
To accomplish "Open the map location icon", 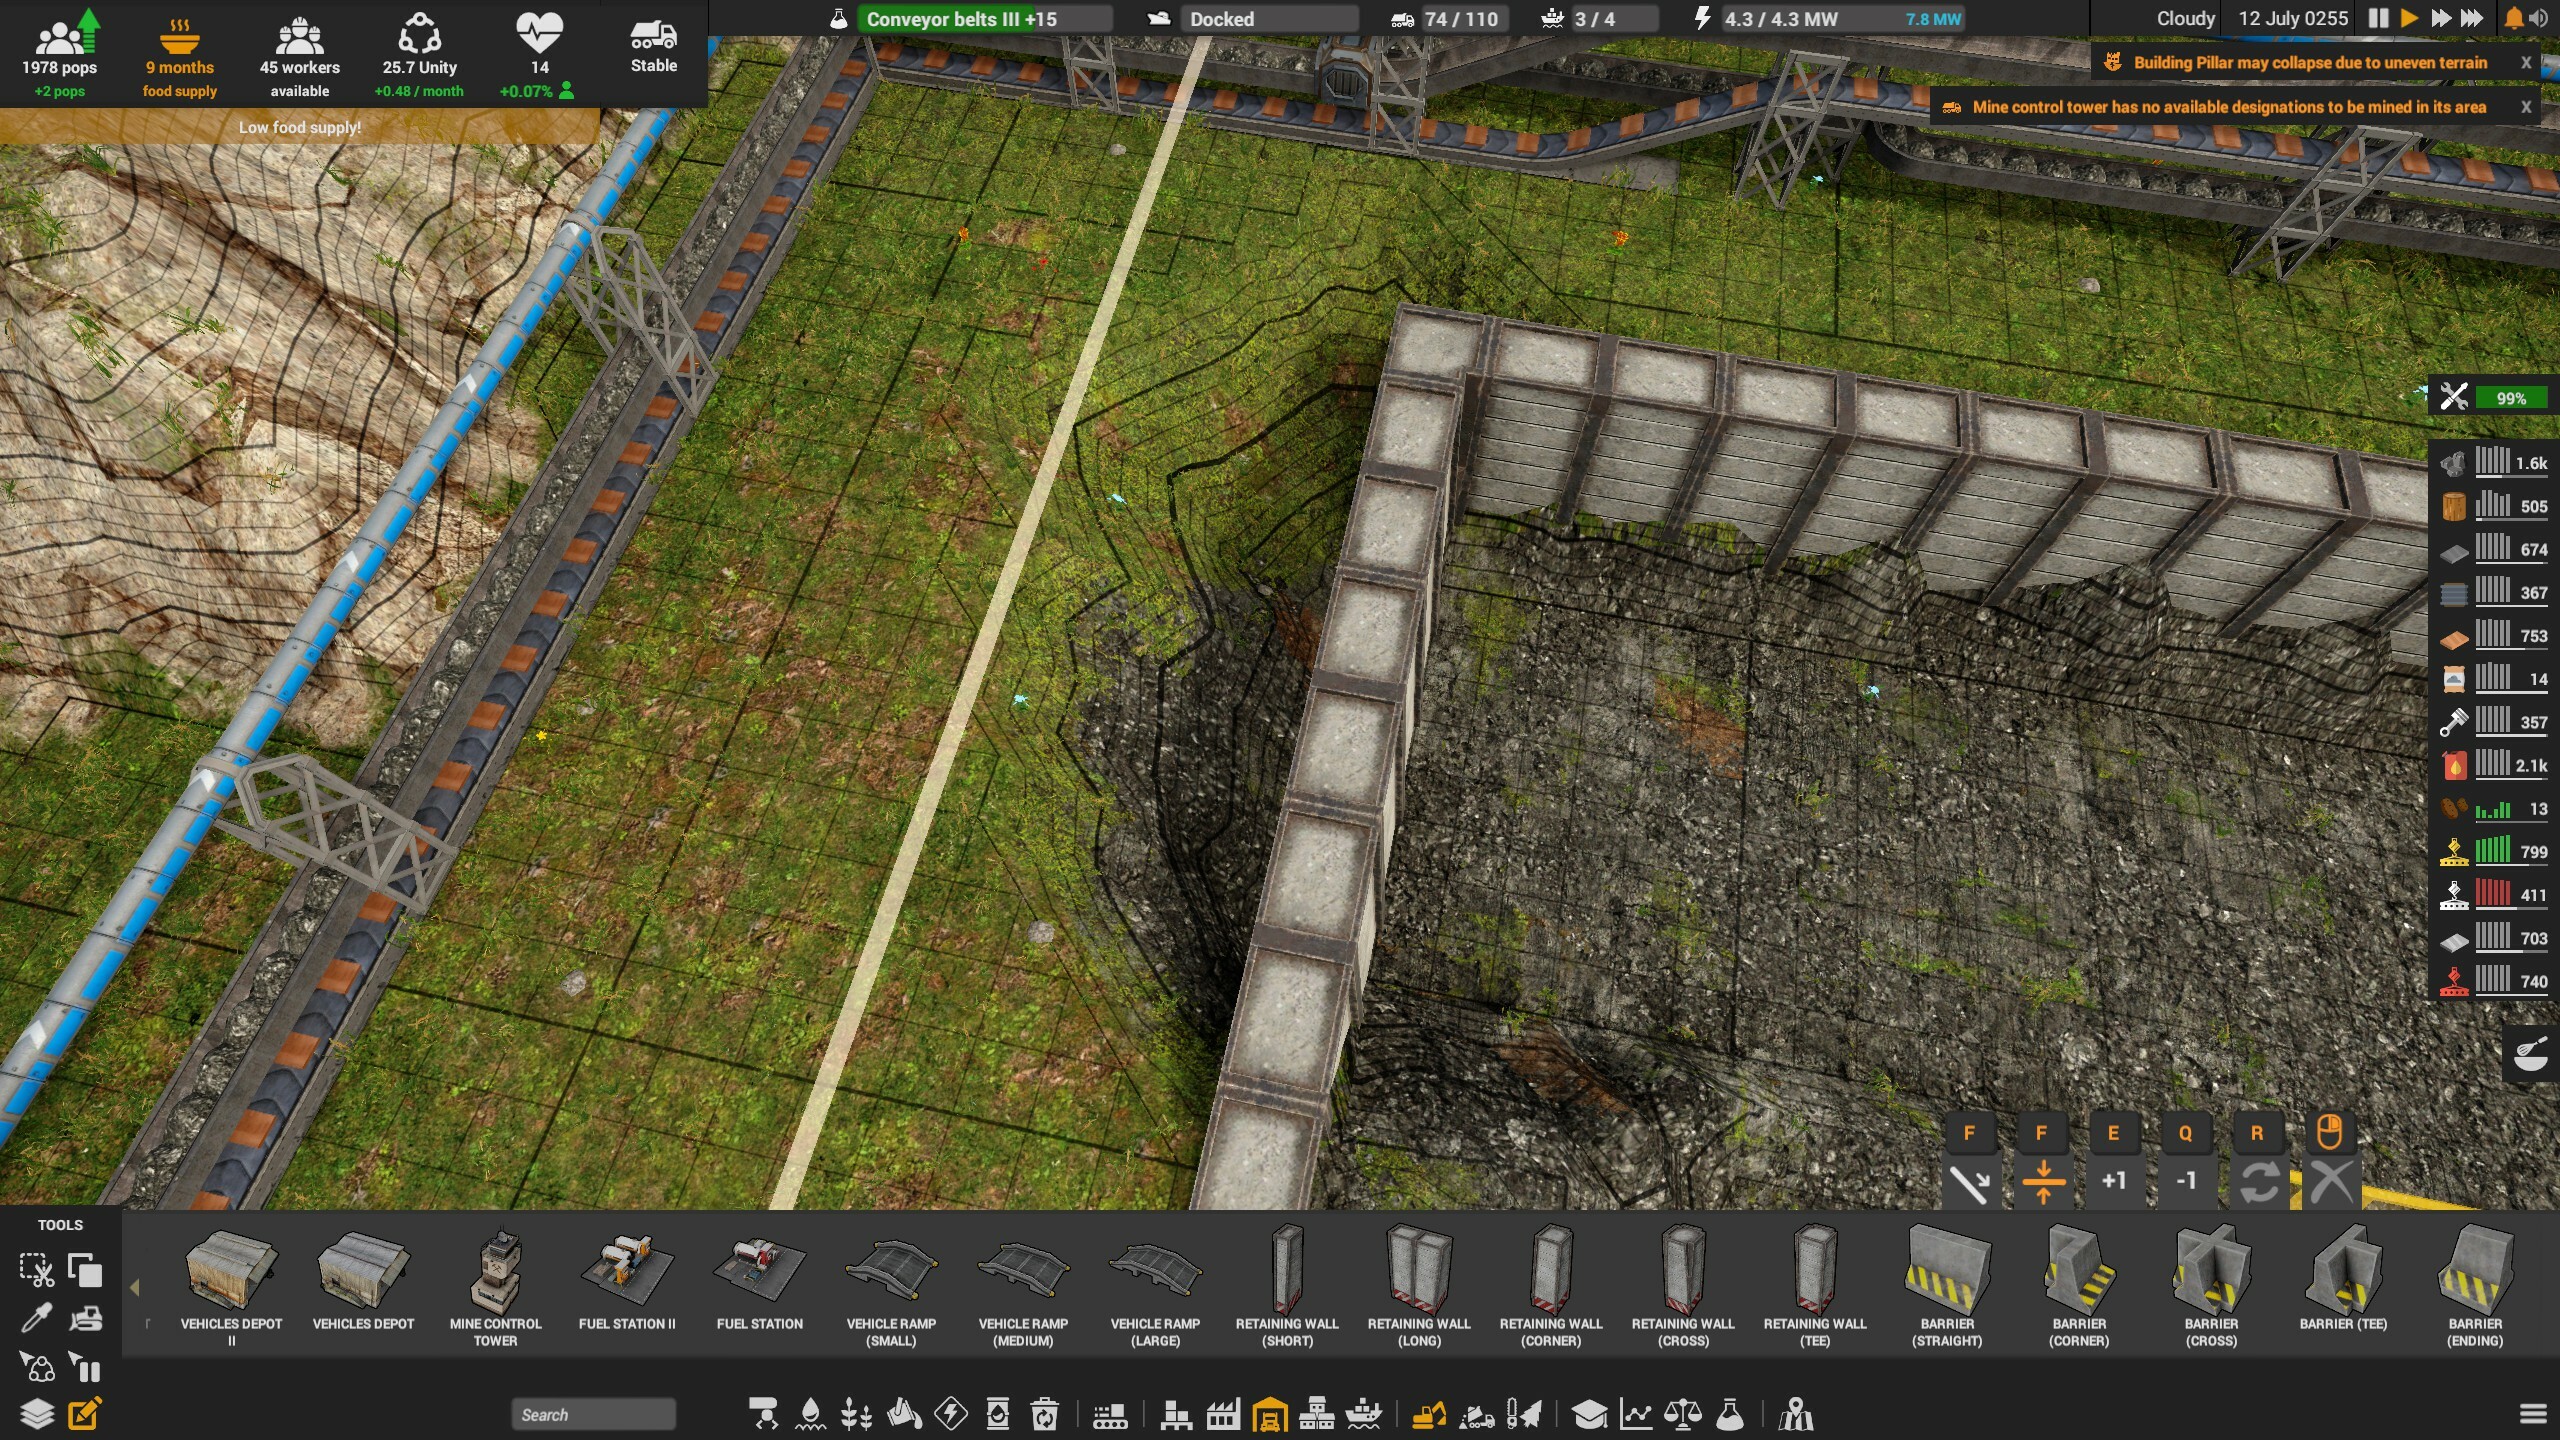I will click(x=1796, y=1414).
